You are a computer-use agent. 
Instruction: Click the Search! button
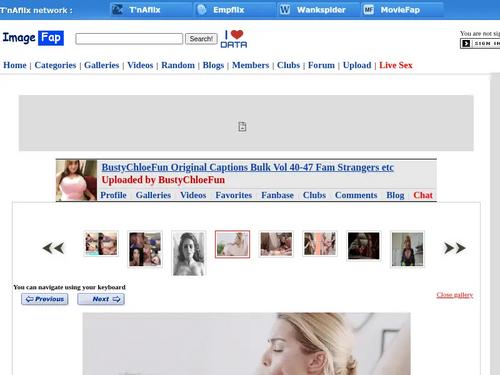click(x=201, y=39)
